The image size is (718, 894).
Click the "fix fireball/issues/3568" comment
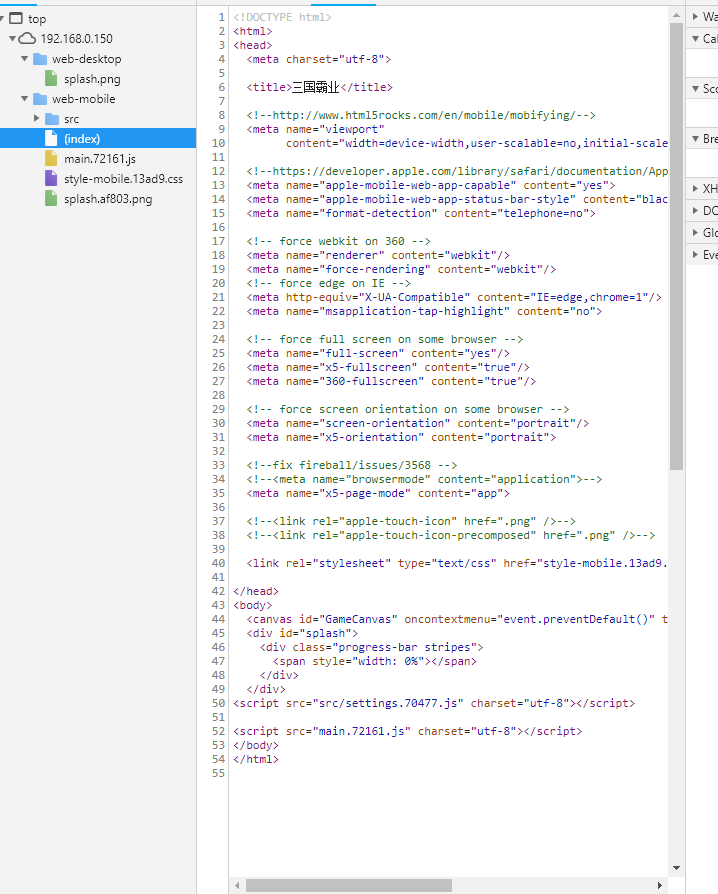(x=352, y=465)
